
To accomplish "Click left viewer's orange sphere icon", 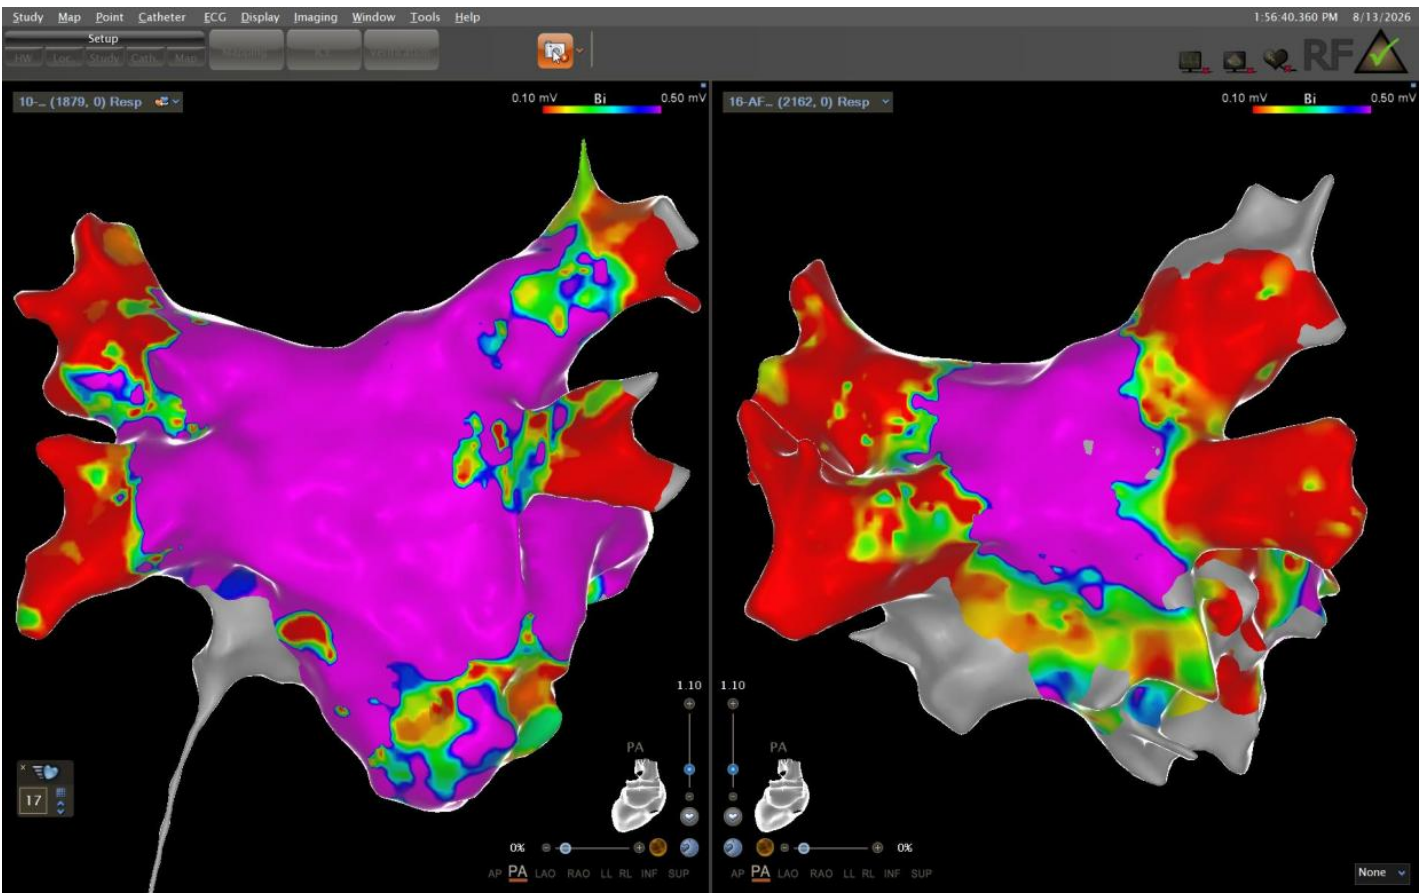I will (x=659, y=847).
